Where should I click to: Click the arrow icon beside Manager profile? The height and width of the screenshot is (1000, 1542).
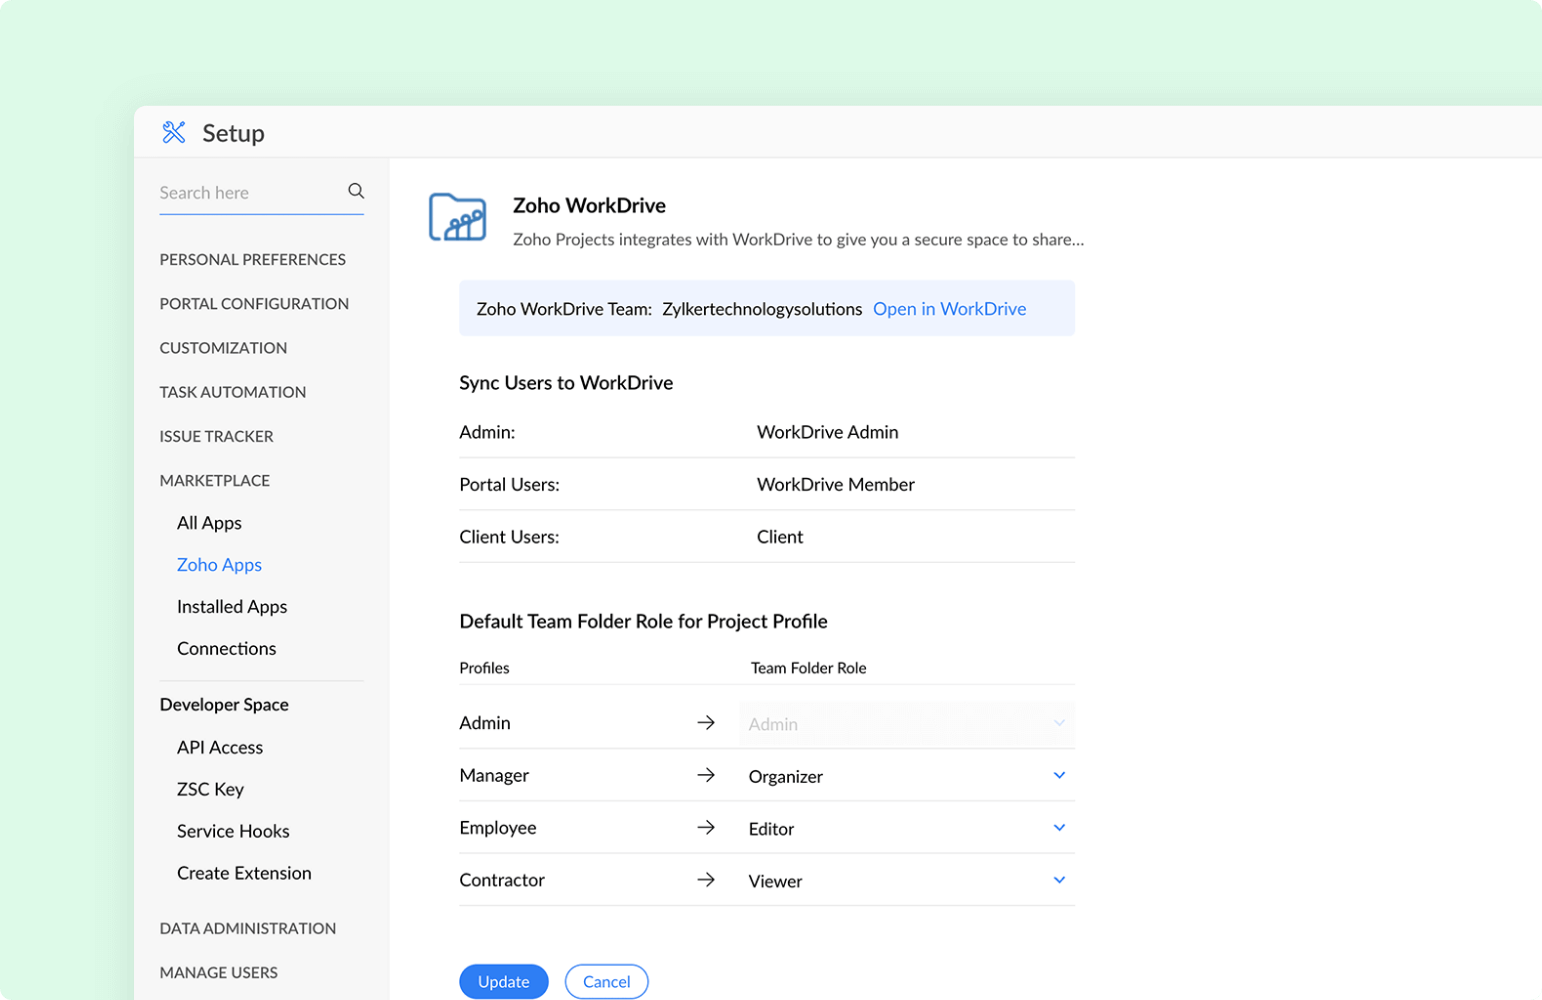(x=706, y=775)
